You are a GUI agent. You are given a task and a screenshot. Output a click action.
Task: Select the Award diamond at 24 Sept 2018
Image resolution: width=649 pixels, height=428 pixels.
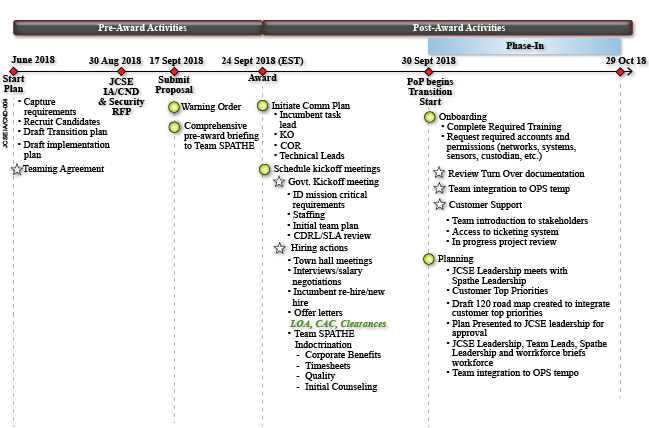[x=263, y=72]
